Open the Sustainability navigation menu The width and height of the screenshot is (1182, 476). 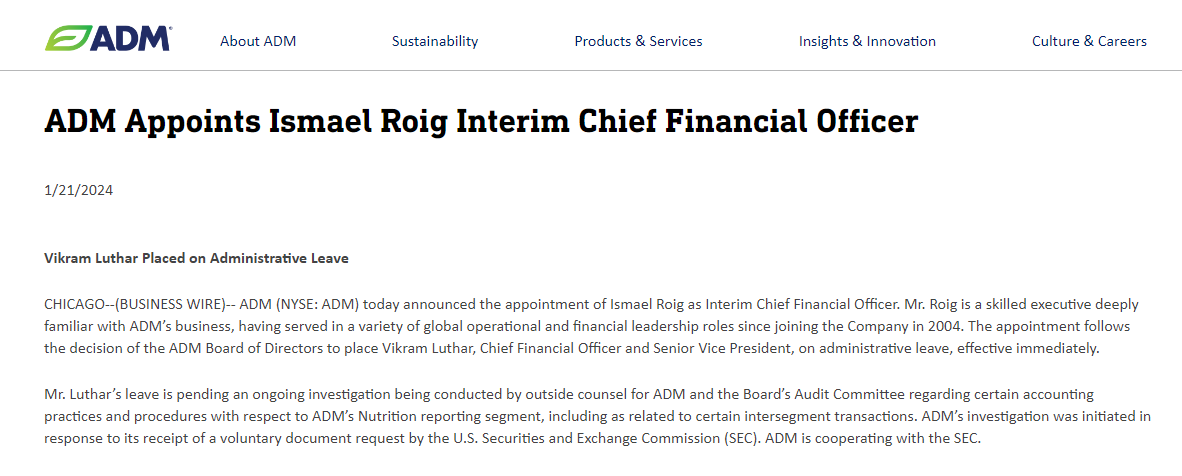point(435,41)
